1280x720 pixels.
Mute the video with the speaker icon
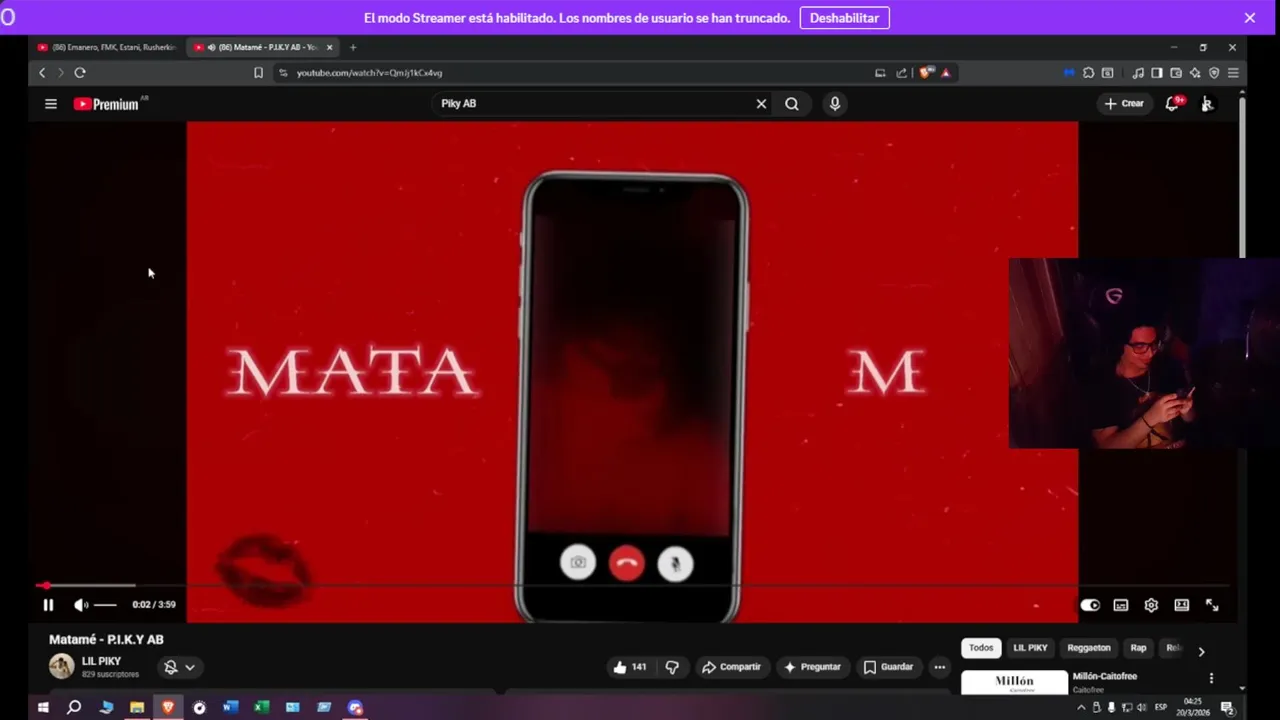[x=81, y=605]
